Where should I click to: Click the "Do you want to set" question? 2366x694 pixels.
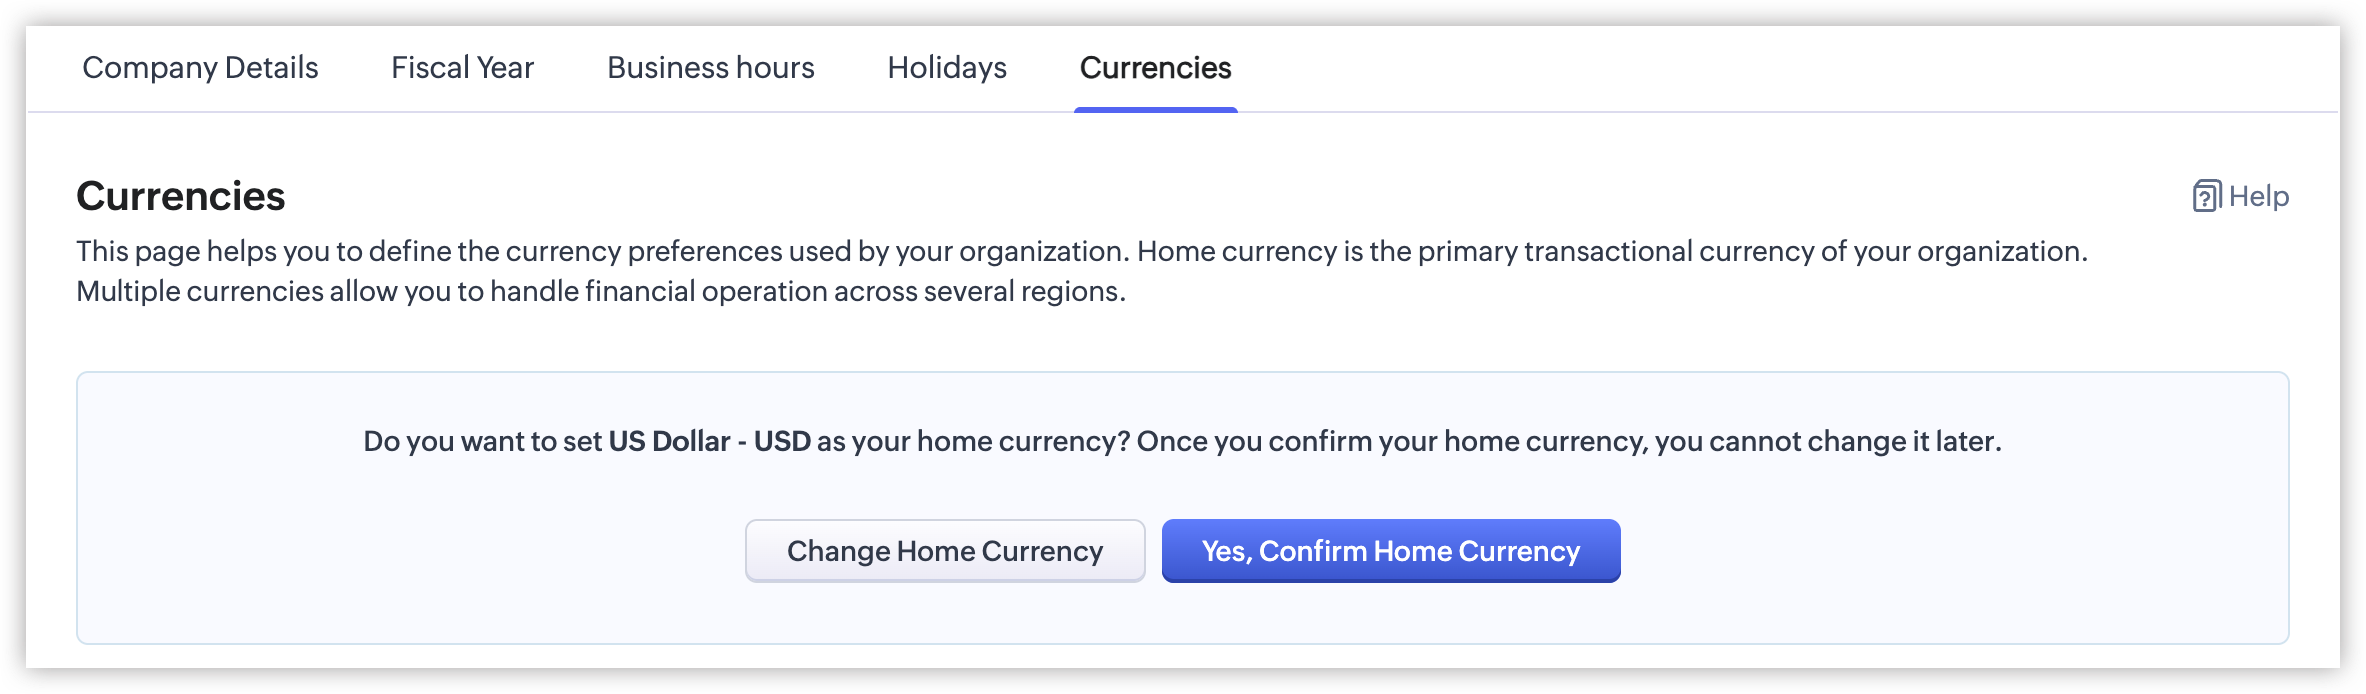(x=482, y=442)
